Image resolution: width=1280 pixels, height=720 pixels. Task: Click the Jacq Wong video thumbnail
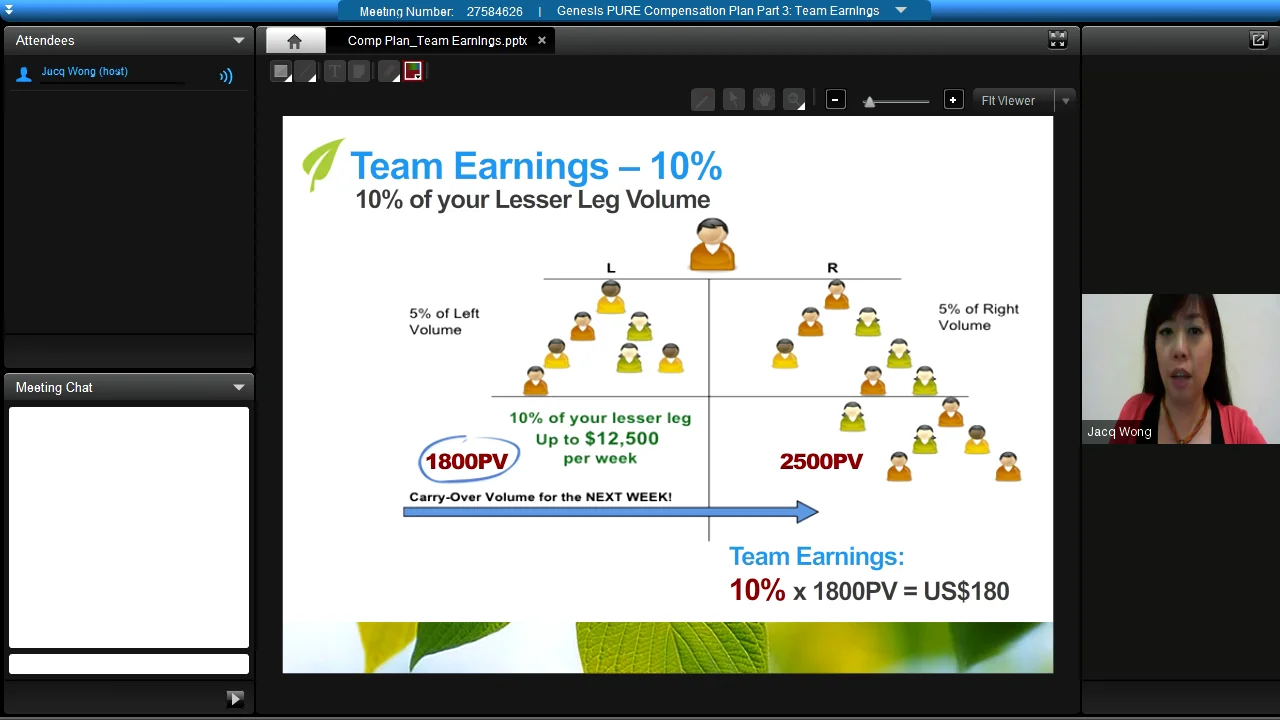[x=1180, y=369]
